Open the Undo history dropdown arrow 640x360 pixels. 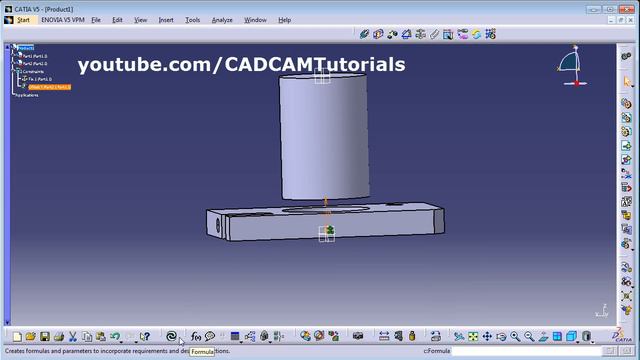tap(121, 341)
